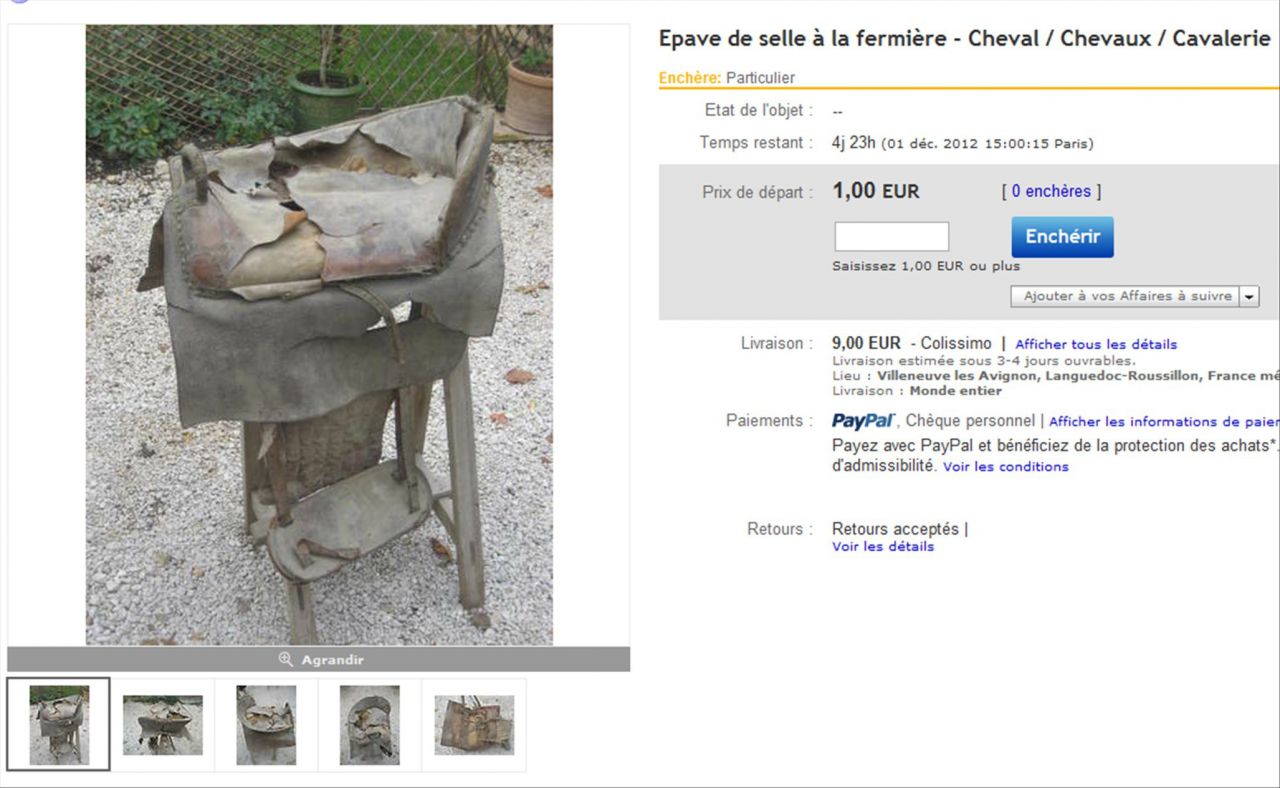Click the Agrandir enlarge bar
Viewport: 1280px width, 788px height.
click(319, 660)
